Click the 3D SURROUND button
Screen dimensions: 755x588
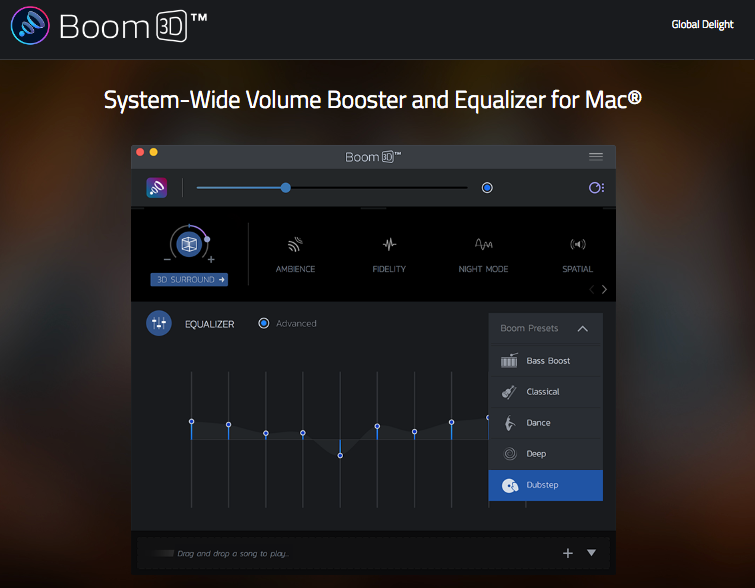click(x=189, y=279)
